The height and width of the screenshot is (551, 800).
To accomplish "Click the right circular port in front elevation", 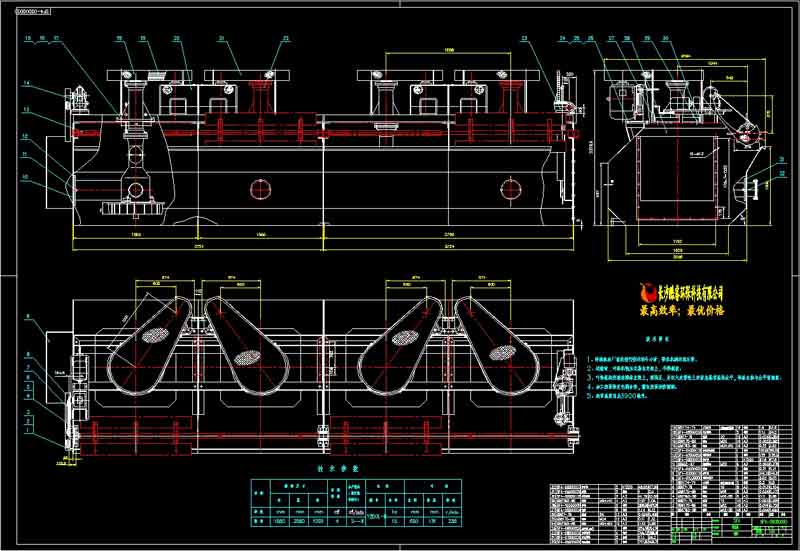I will click(x=512, y=188).
